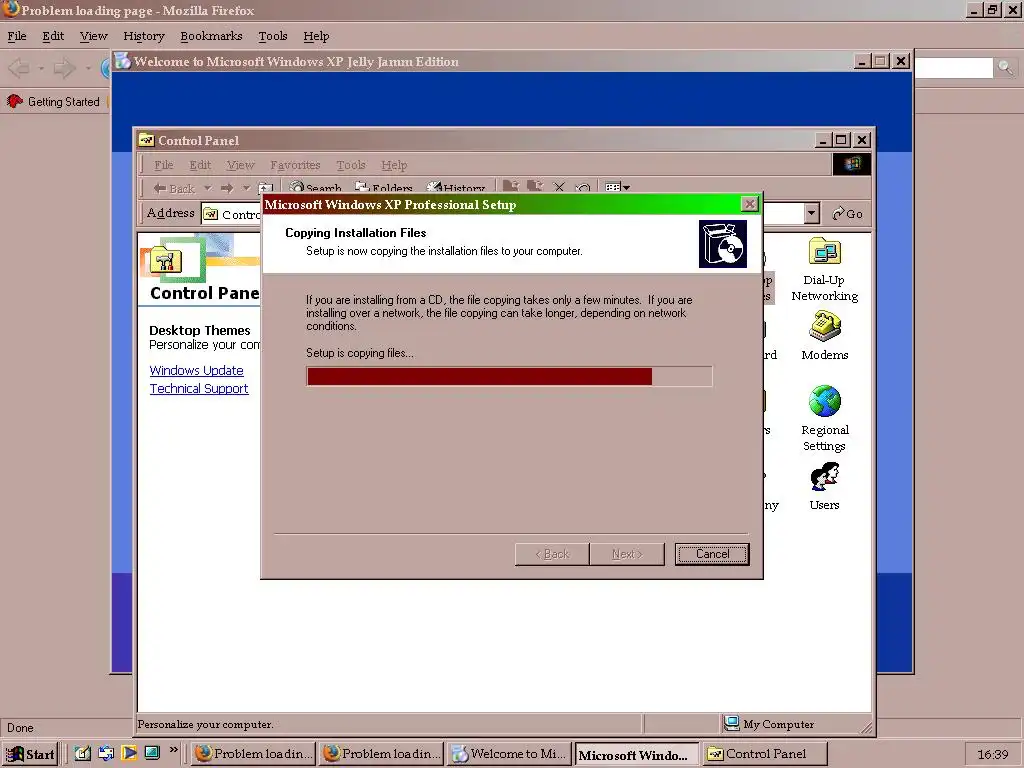Open Firefox View menu
Image resolution: width=1024 pixels, height=768 pixels.
pyautogui.click(x=93, y=36)
